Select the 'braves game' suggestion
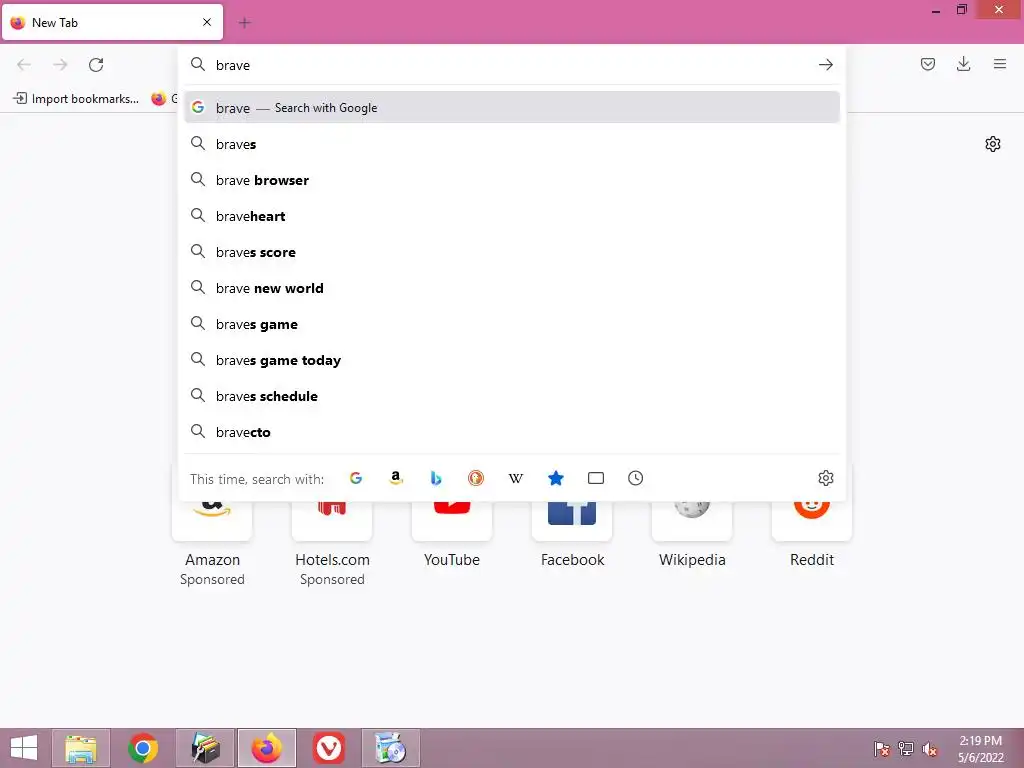 [512, 324]
